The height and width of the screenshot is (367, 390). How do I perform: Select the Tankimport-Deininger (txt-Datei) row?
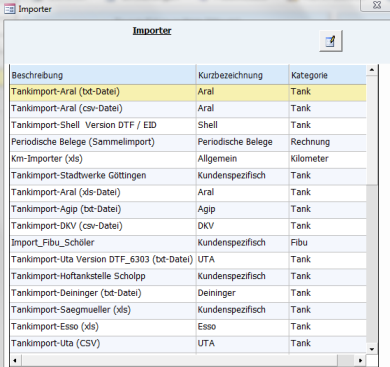click(x=188, y=293)
